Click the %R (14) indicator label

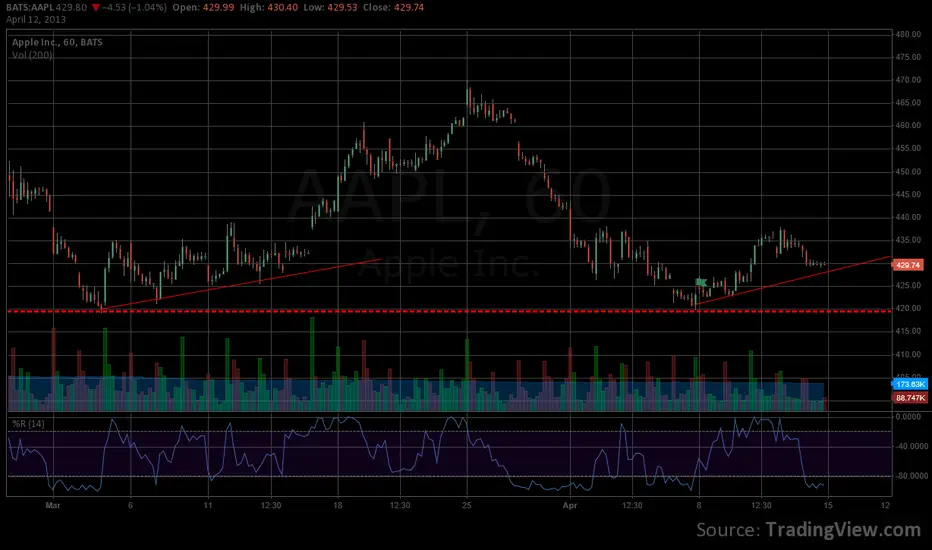tap(28, 424)
